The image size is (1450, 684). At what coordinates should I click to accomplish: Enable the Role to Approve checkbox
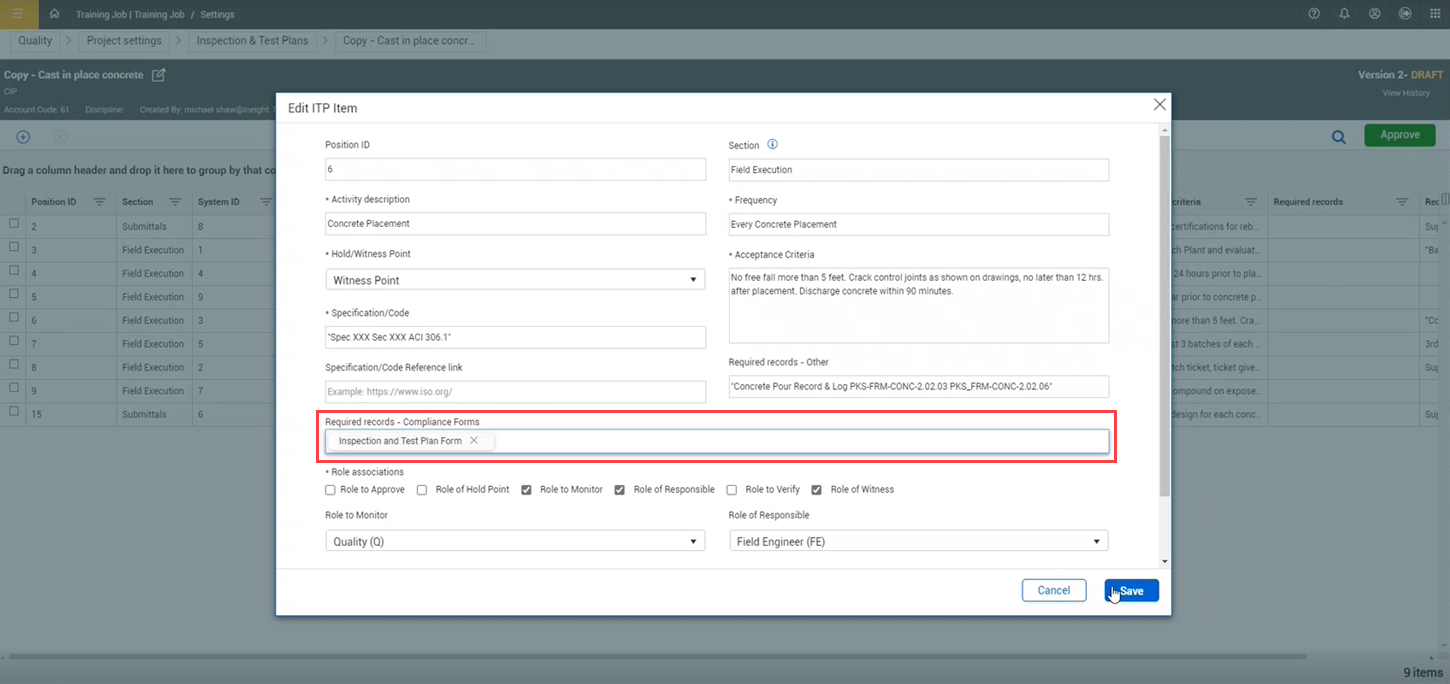click(x=330, y=489)
